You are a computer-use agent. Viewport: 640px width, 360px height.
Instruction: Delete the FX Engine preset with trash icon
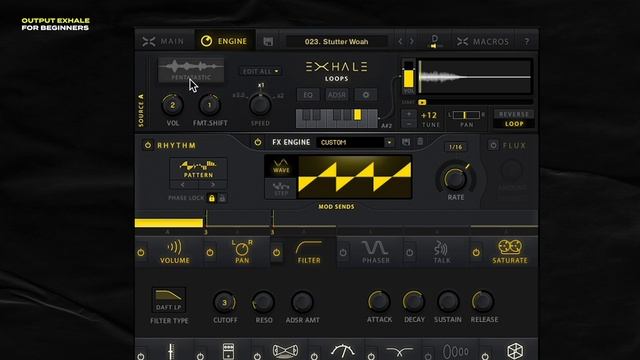[420, 142]
